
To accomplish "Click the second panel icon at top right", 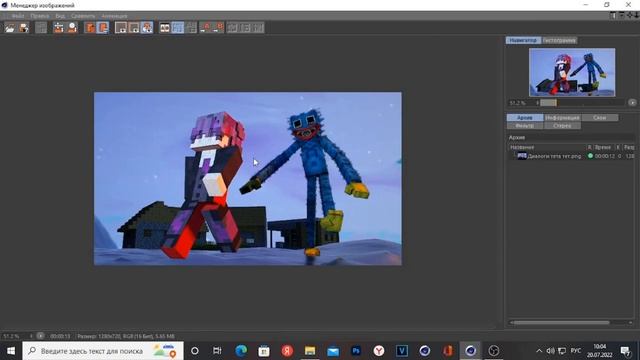I will coord(621,16).
